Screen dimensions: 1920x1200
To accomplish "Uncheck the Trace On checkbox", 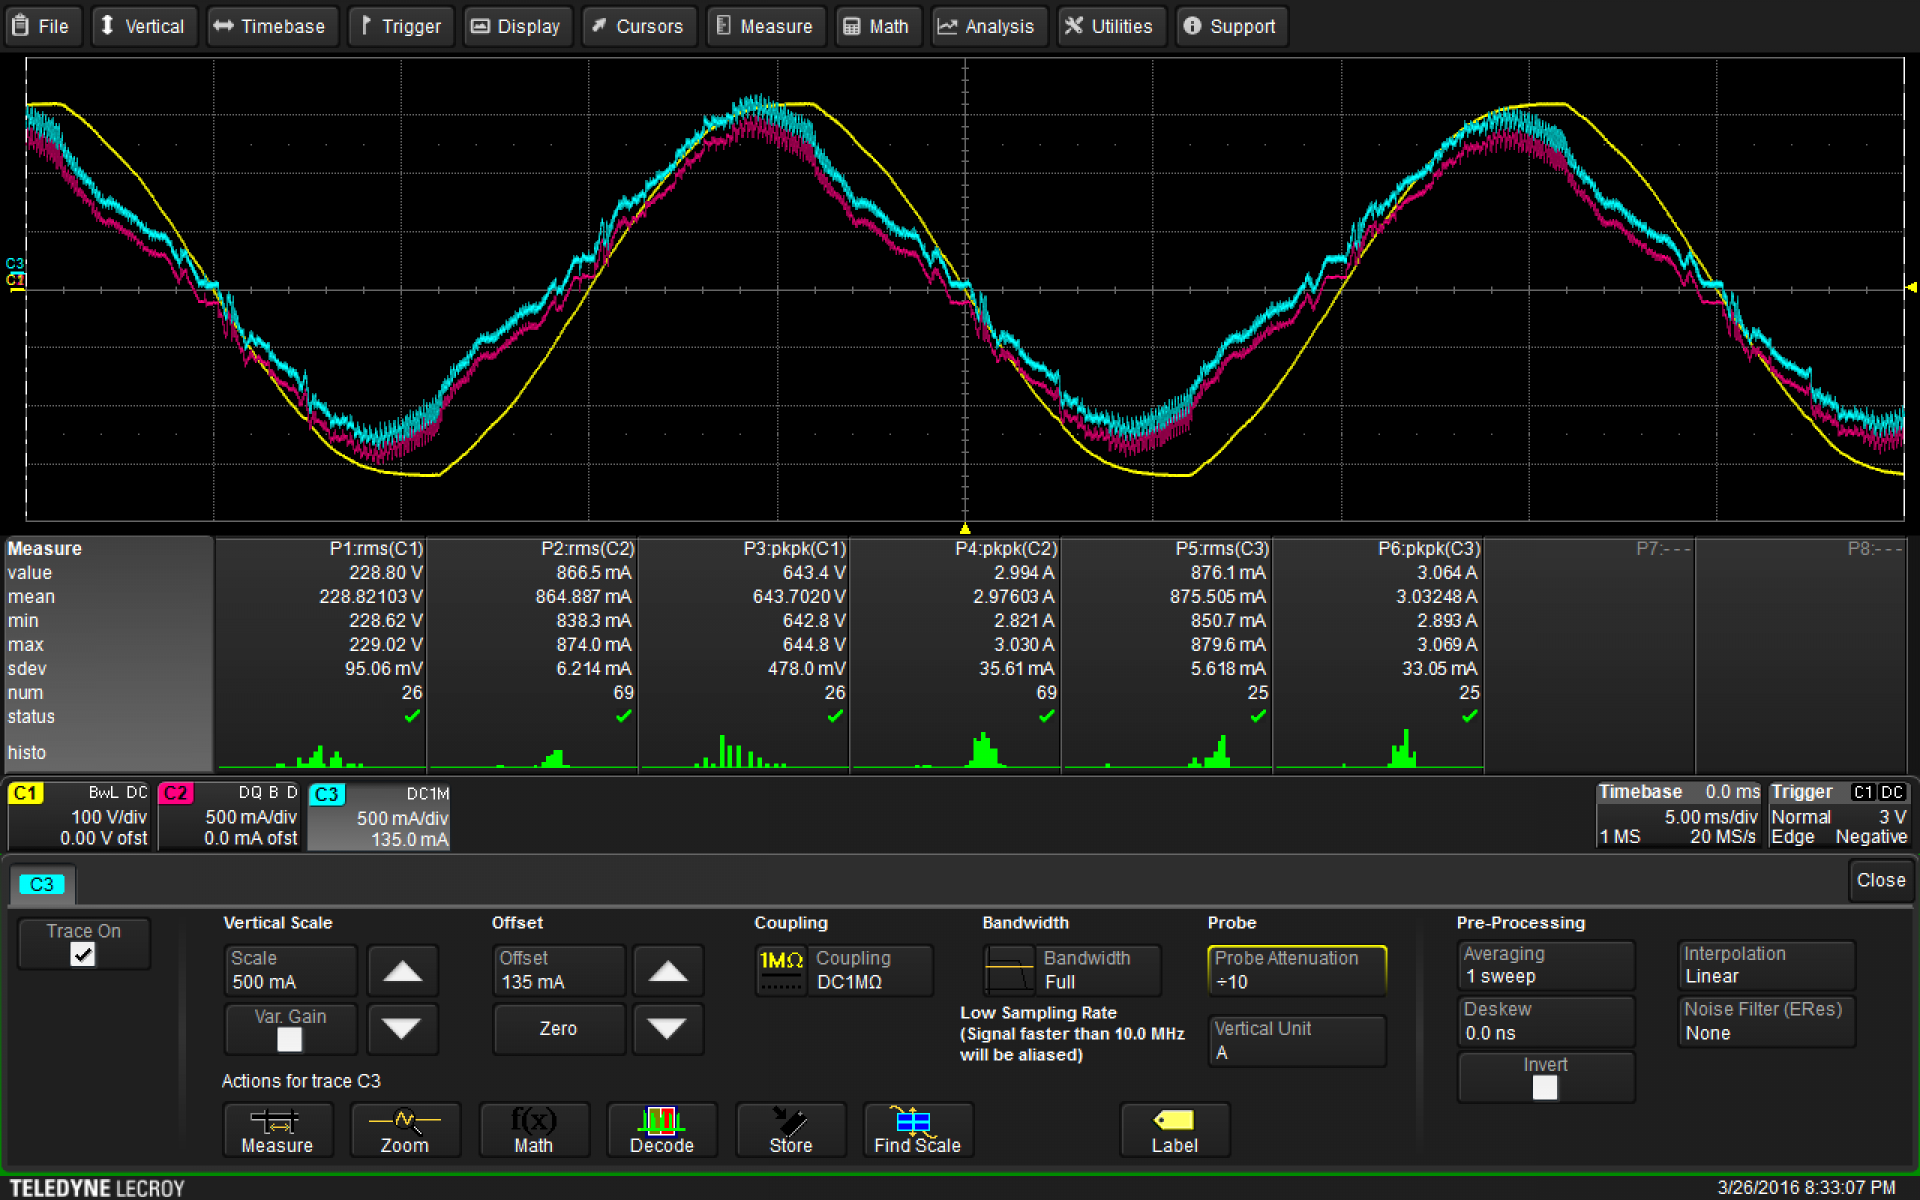I will pyautogui.click(x=83, y=955).
